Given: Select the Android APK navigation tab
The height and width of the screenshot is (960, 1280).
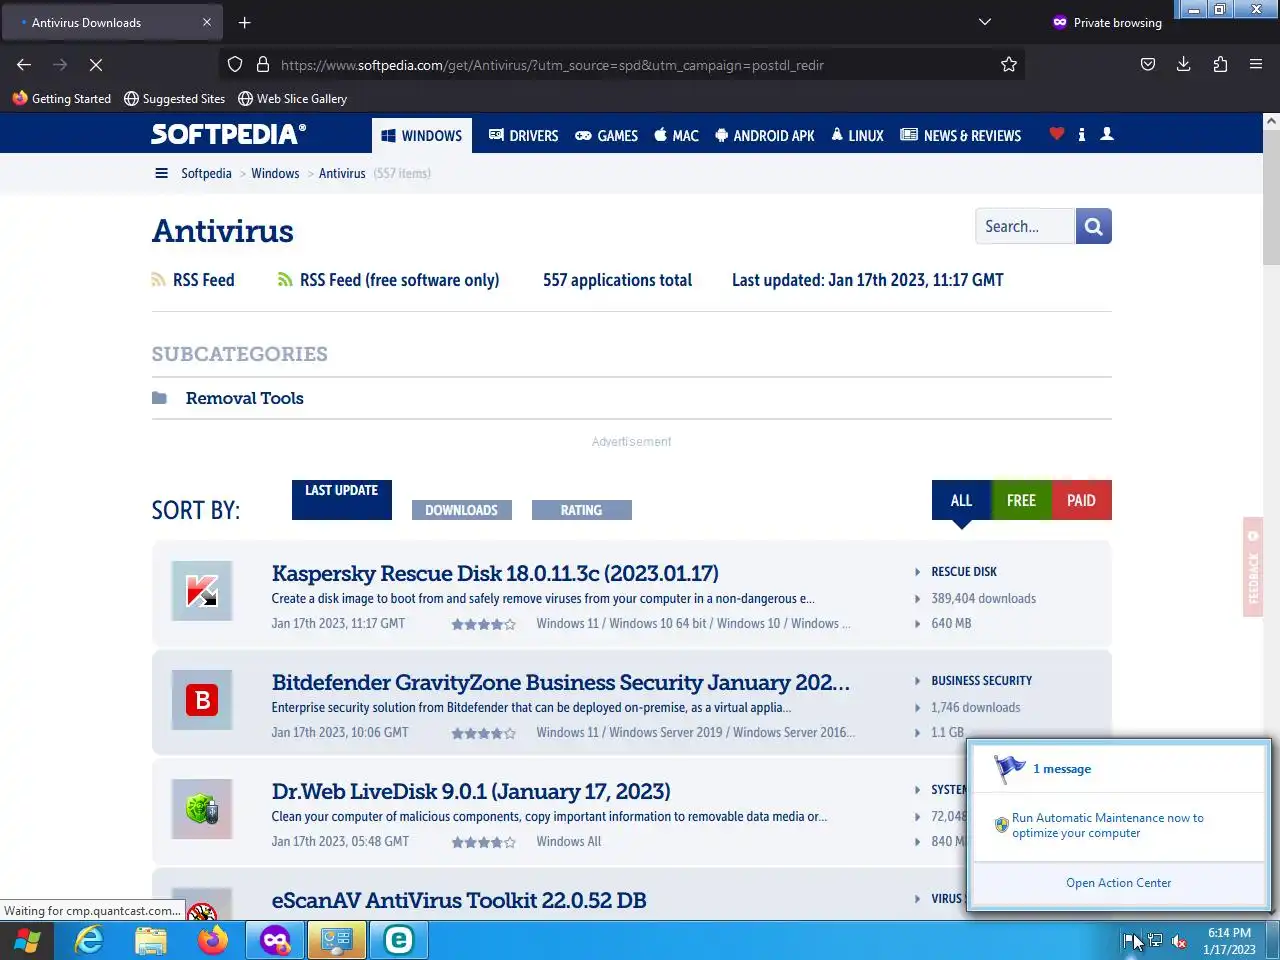Looking at the screenshot, I should coord(765,135).
